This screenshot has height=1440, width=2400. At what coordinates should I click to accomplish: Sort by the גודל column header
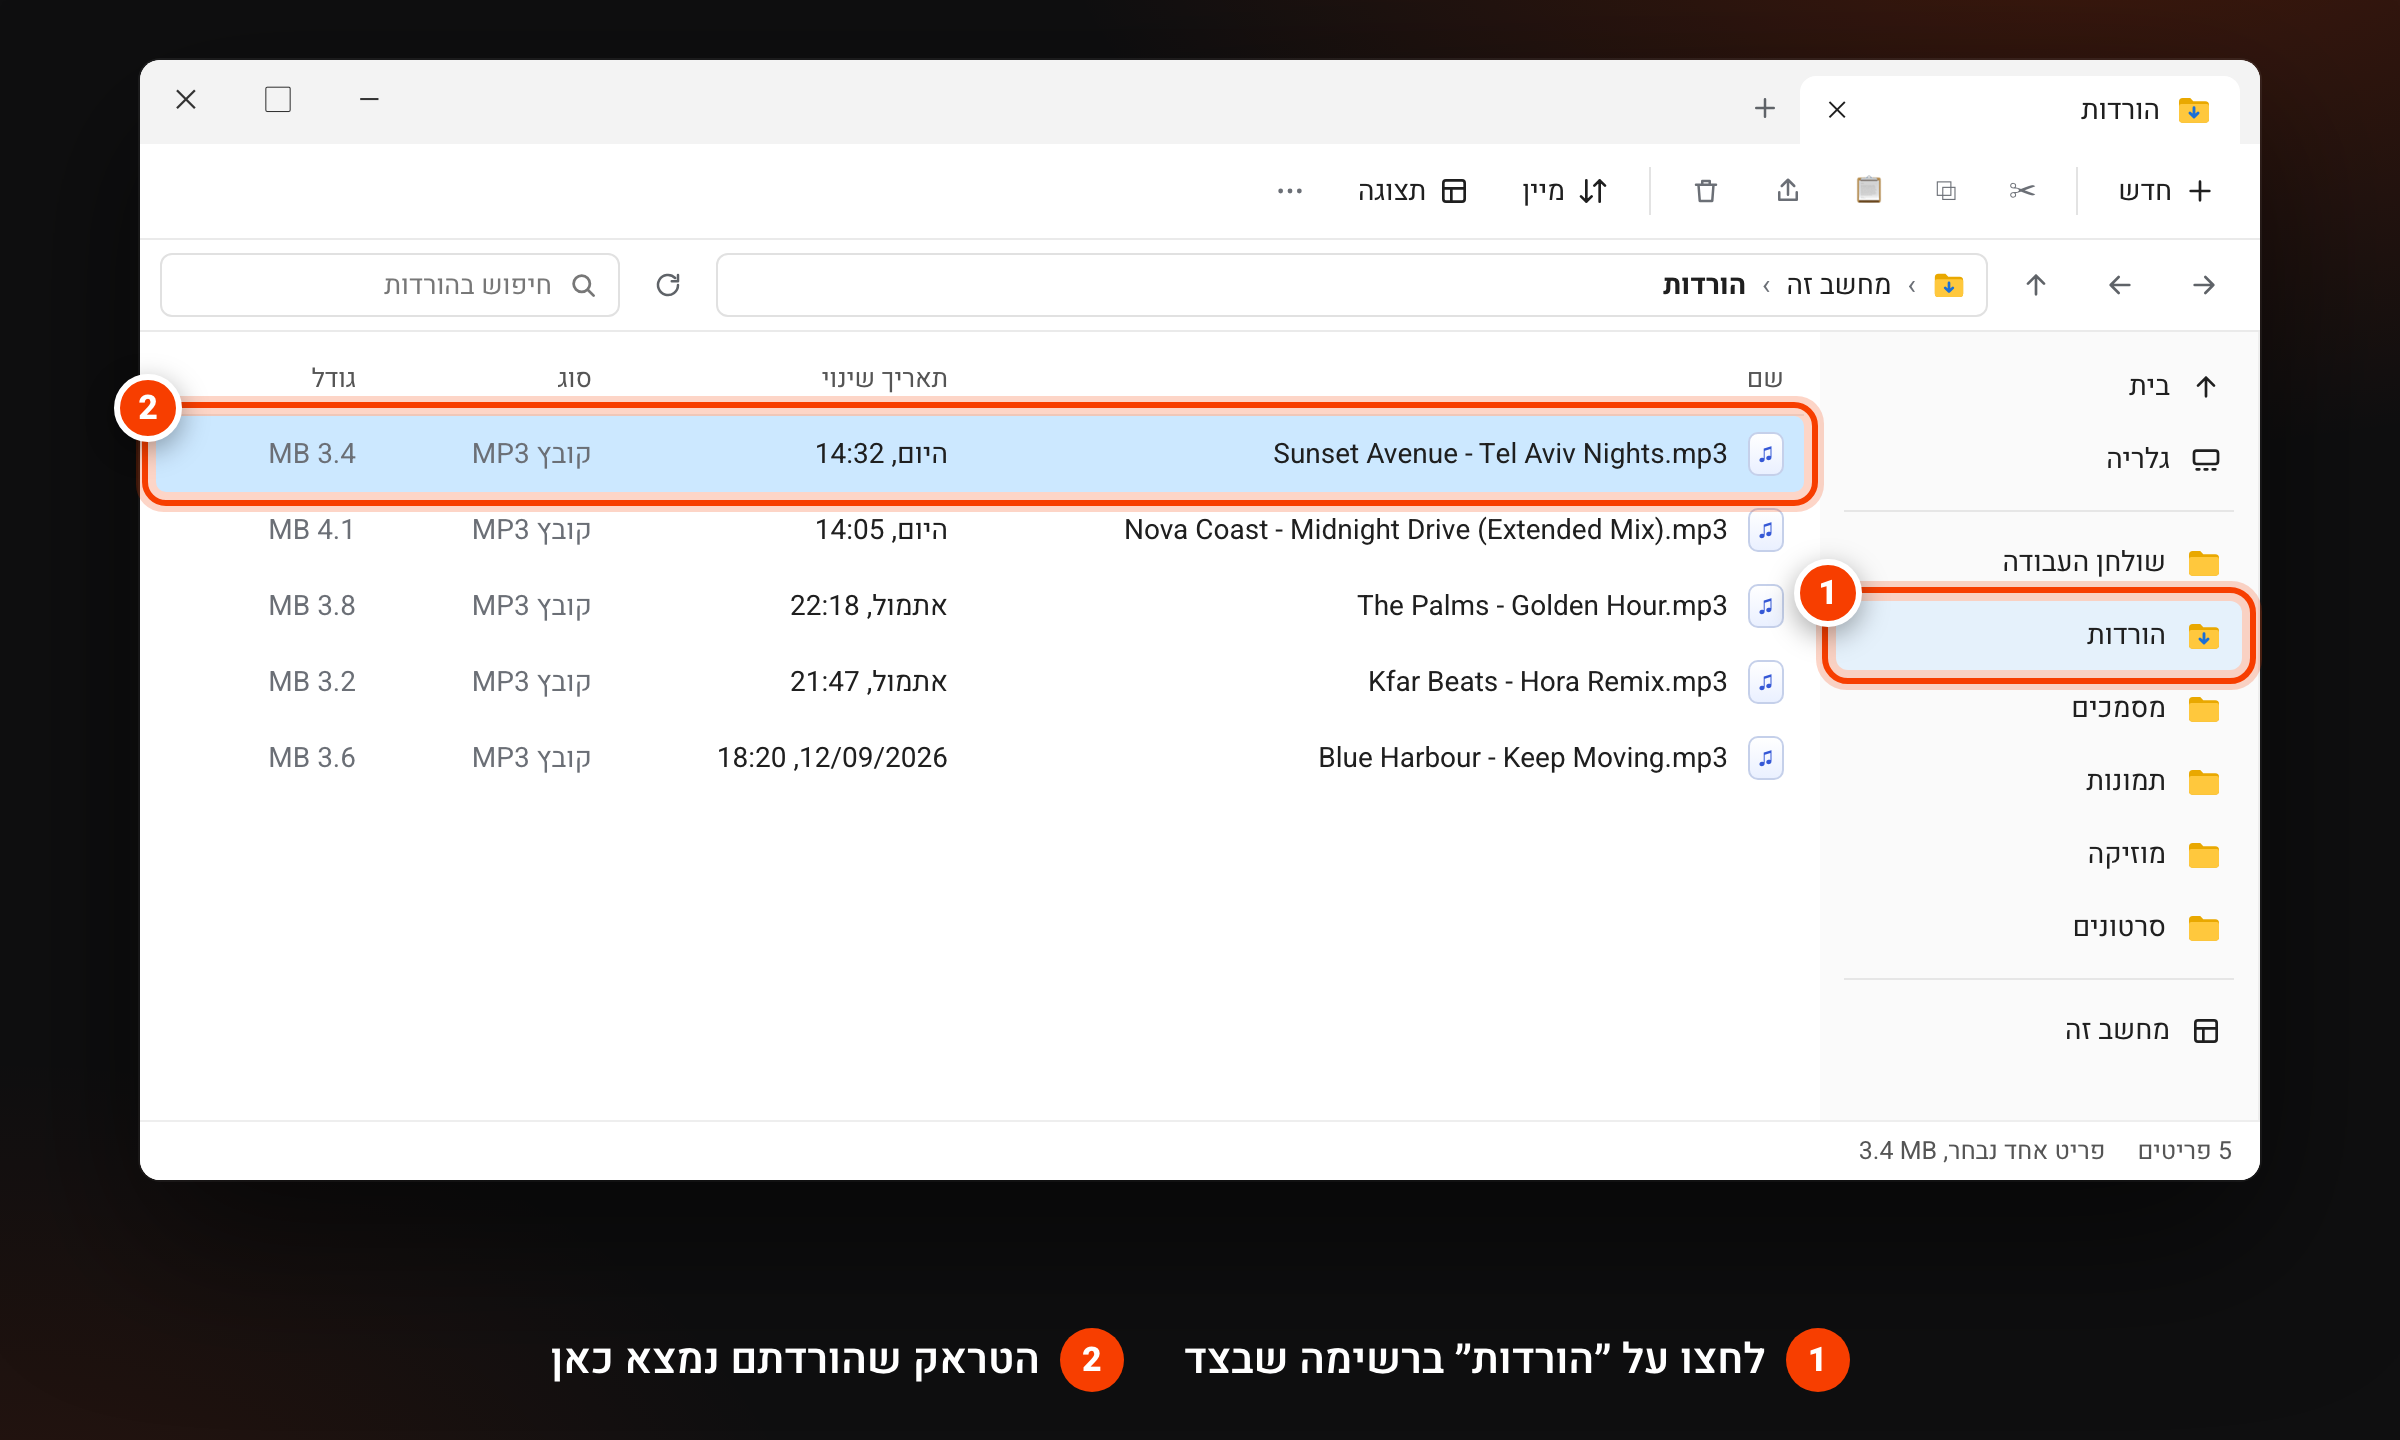click(333, 378)
